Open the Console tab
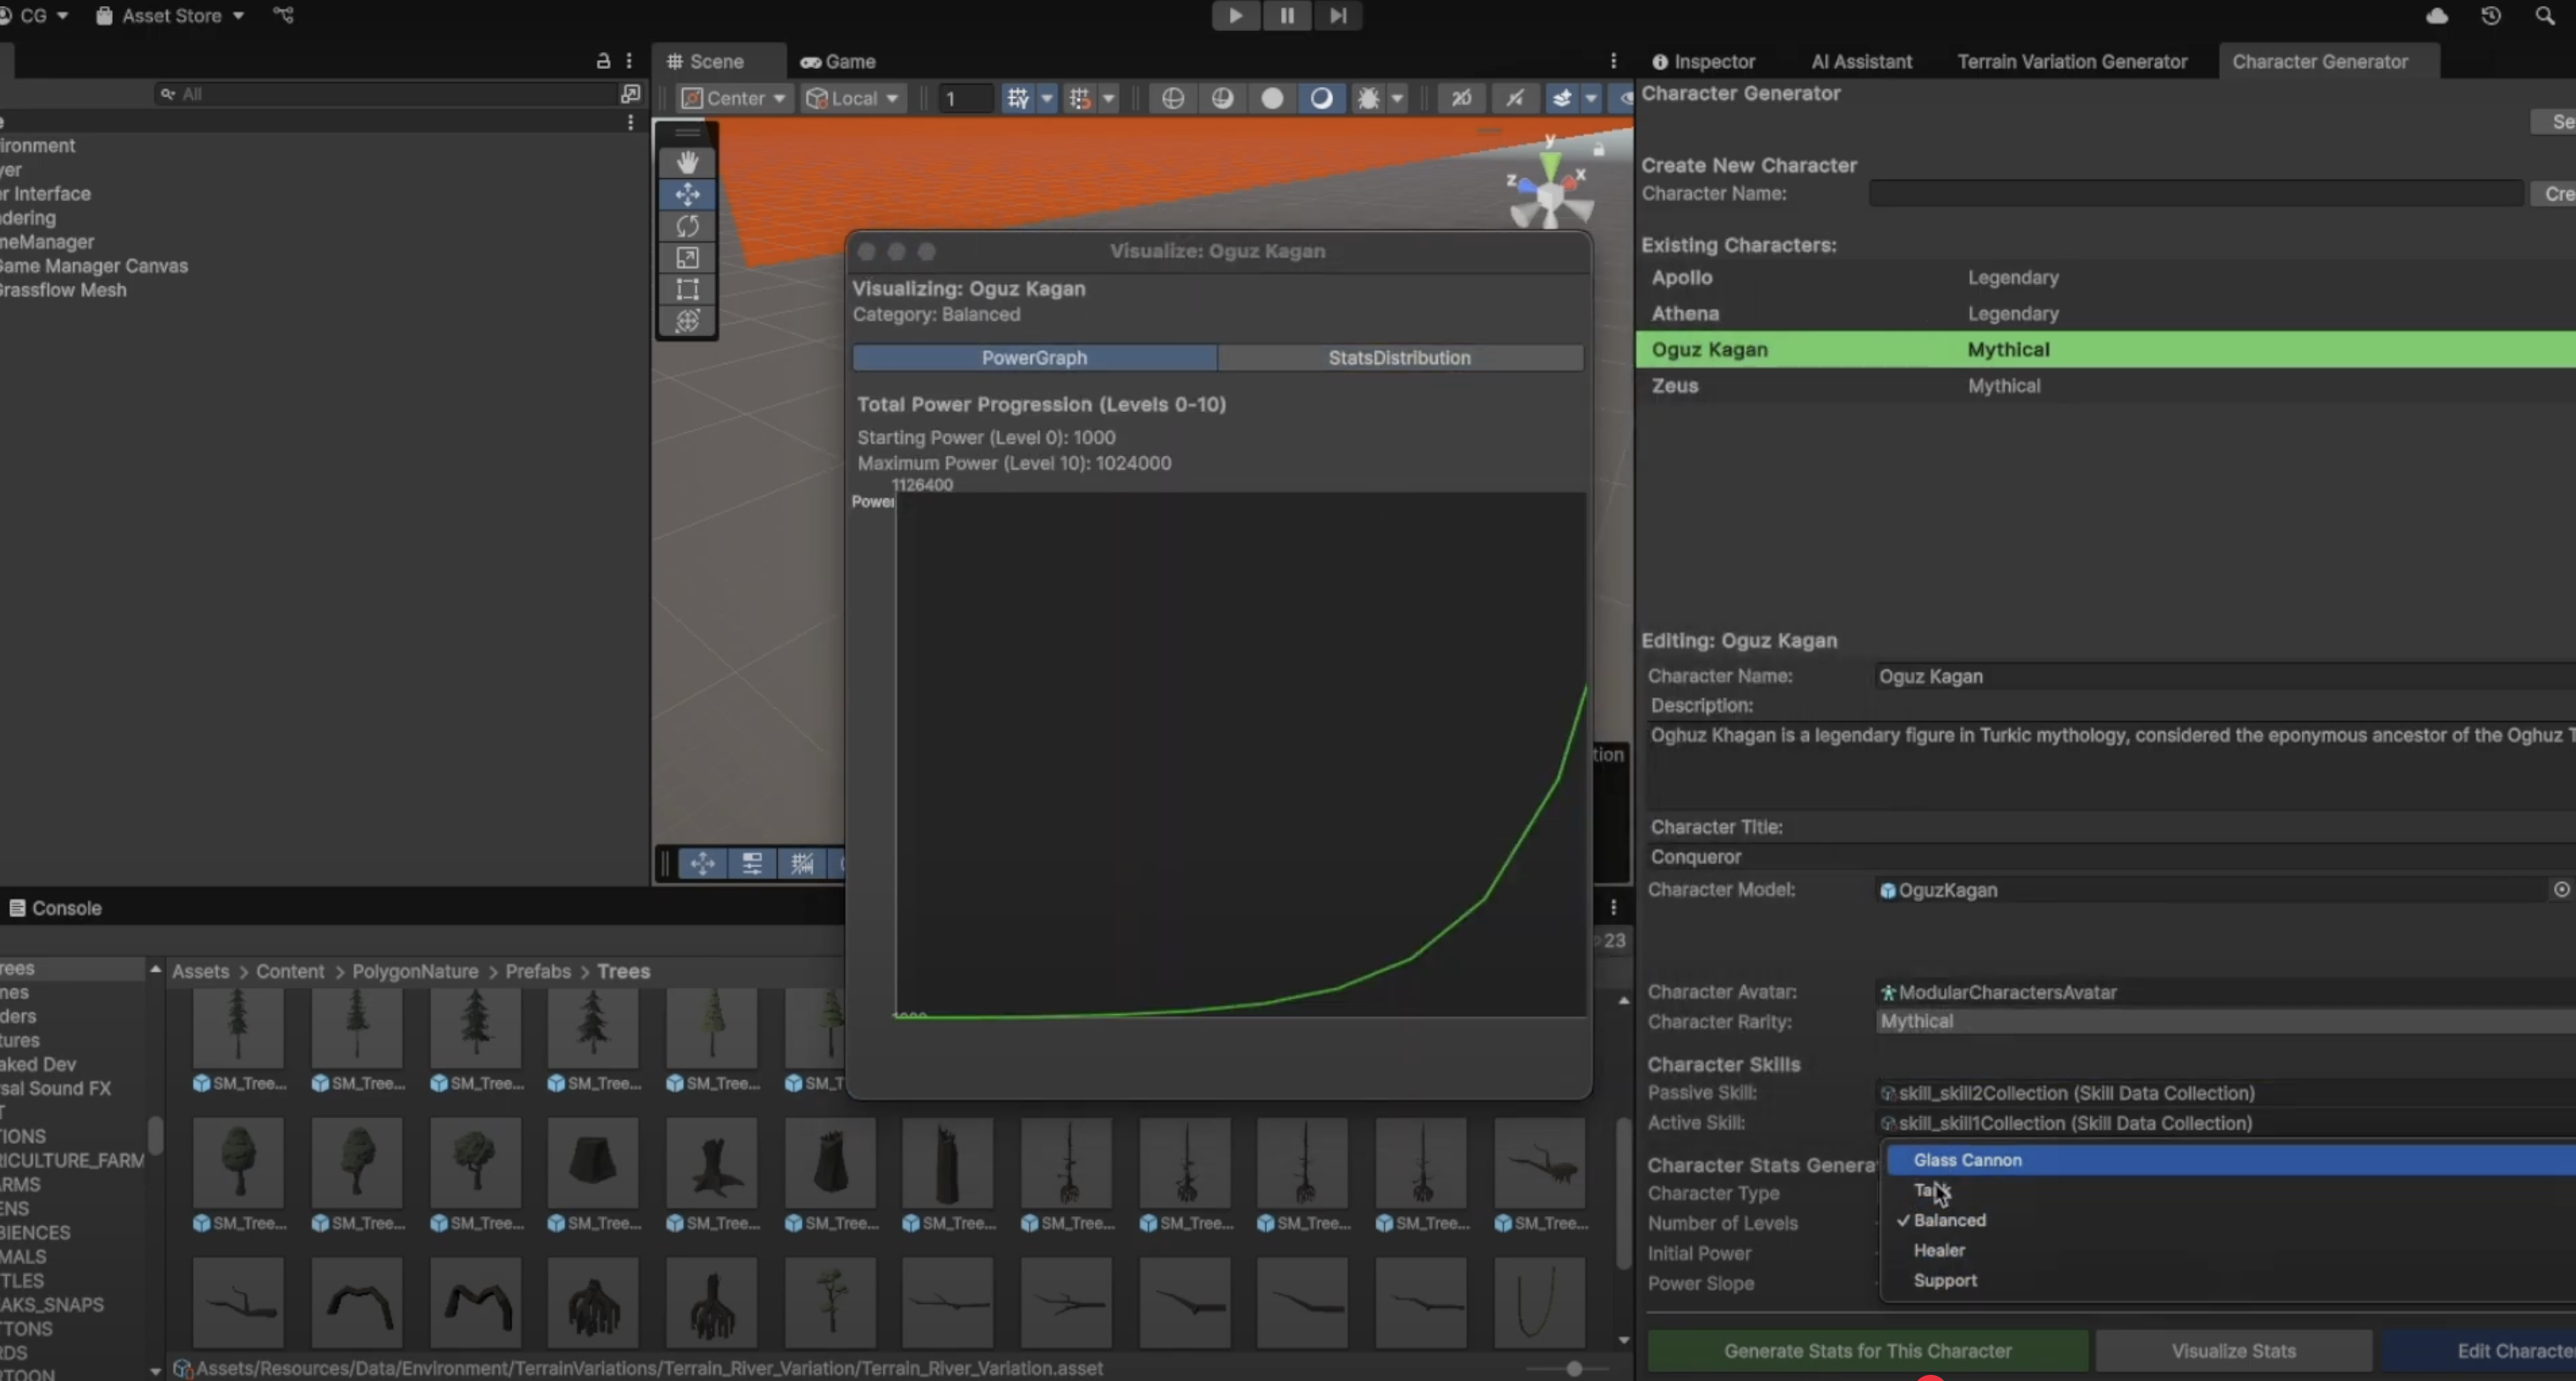Viewport: 2576px width, 1381px height. (x=56, y=908)
